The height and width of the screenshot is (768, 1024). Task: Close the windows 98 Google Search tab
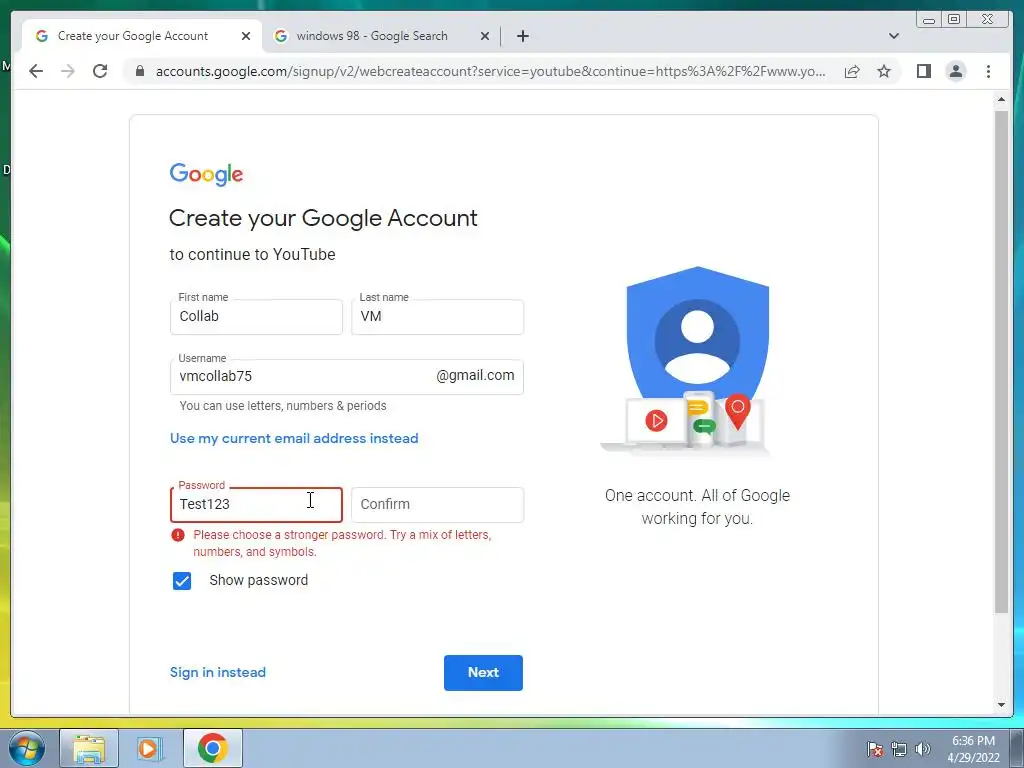(x=485, y=36)
